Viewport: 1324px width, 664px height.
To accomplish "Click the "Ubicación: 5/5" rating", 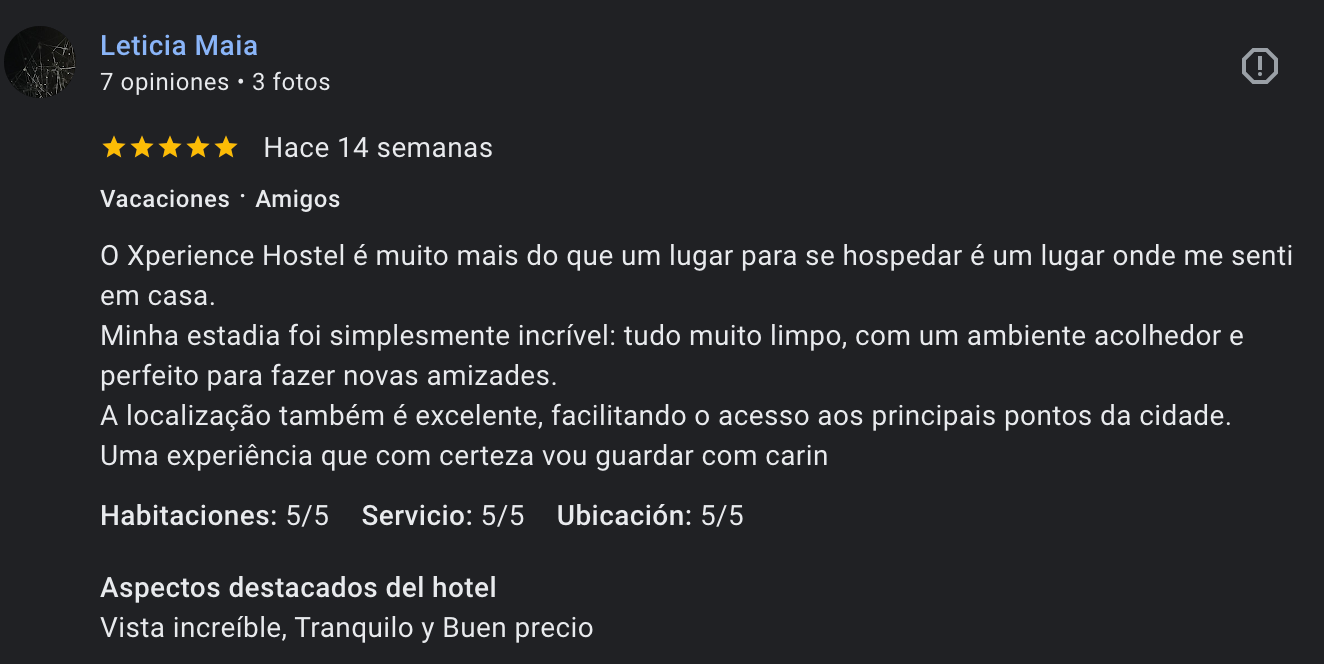I will click(650, 516).
